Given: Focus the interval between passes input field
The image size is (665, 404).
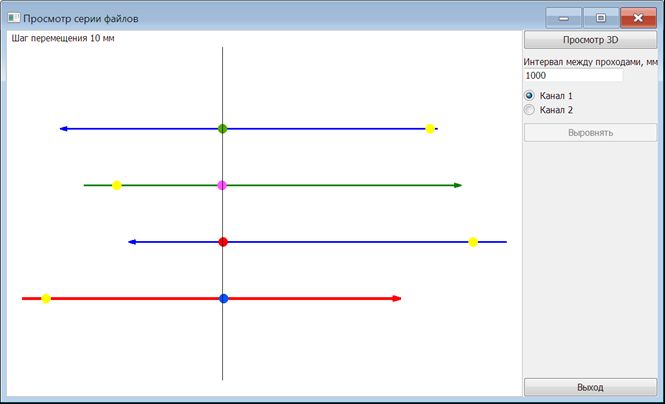Looking at the screenshot, I should [573, 75].
